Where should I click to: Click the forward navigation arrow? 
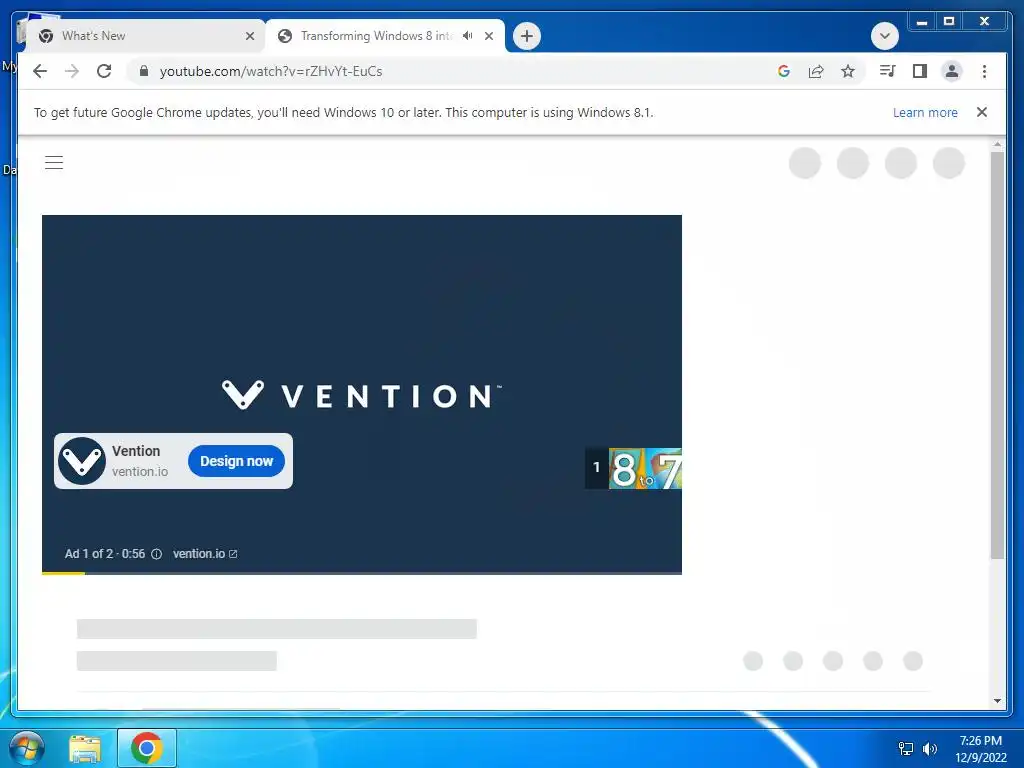tap(72, 71)
